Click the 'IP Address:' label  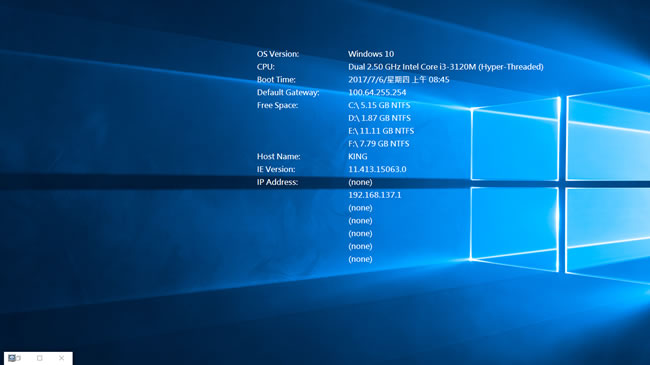coord(277,182)
